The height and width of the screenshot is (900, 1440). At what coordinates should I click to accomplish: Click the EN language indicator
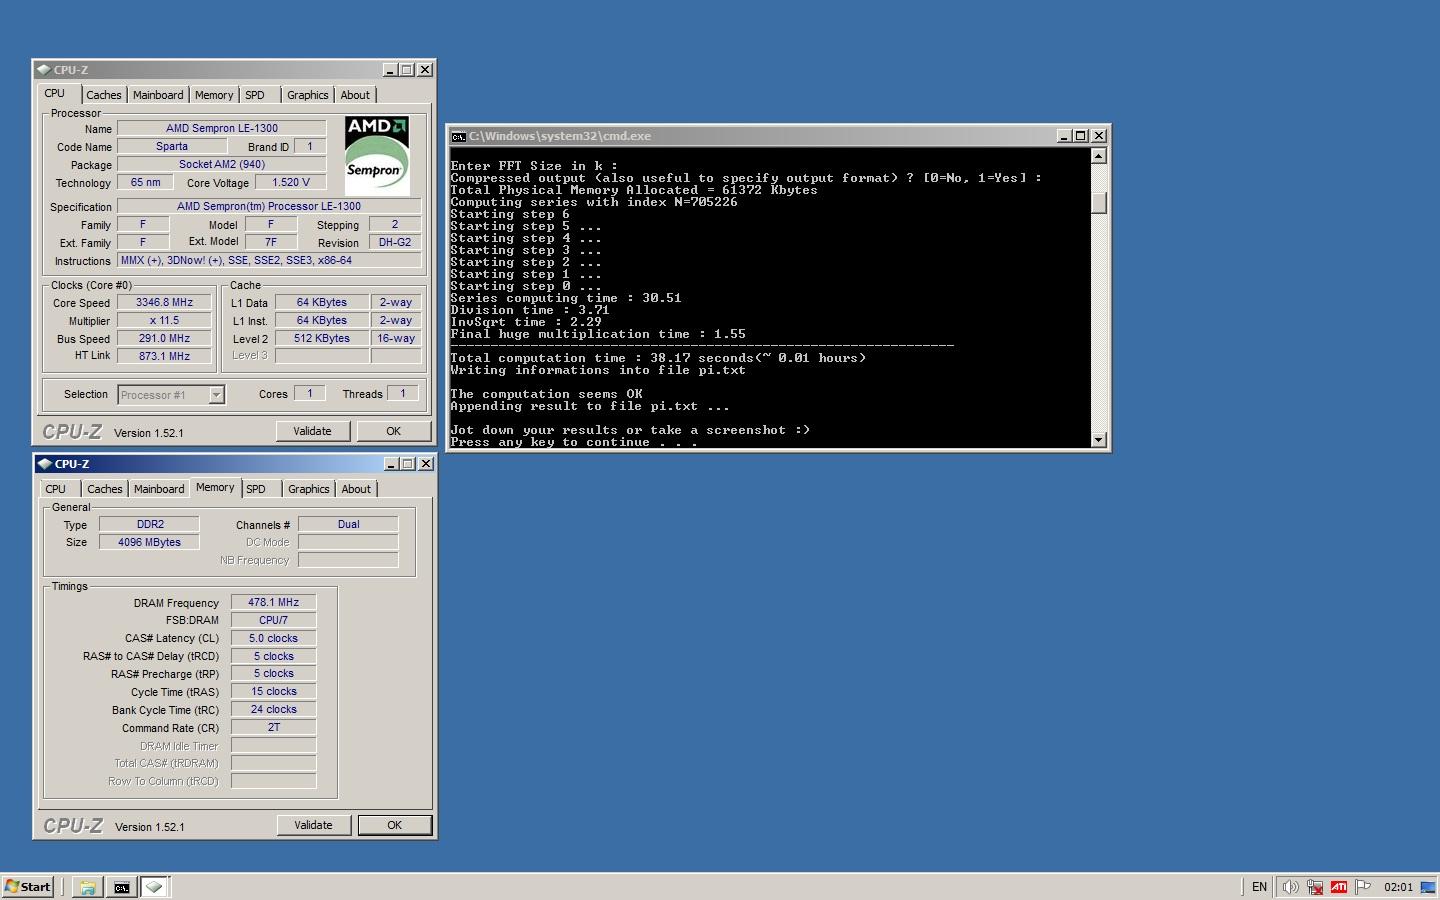coord(1259,887)
